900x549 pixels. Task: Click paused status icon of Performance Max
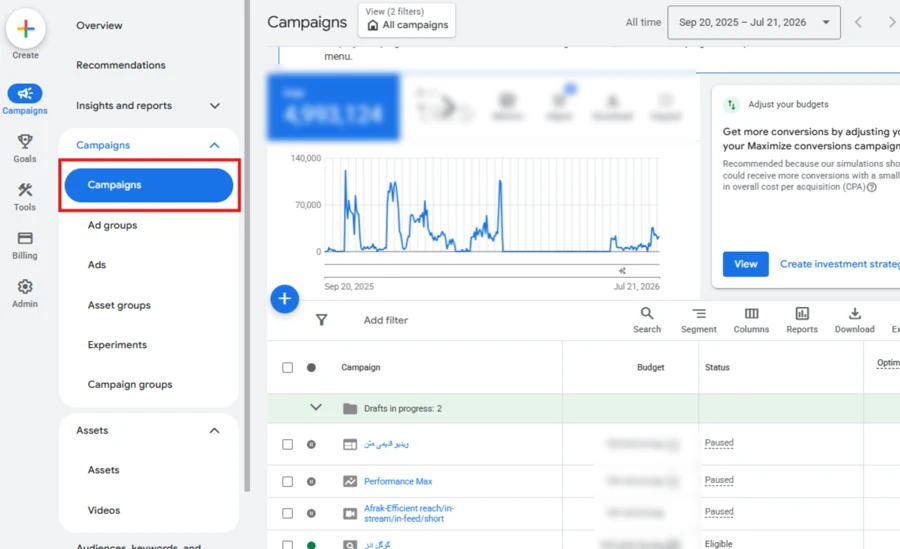[x=311, y=481]
